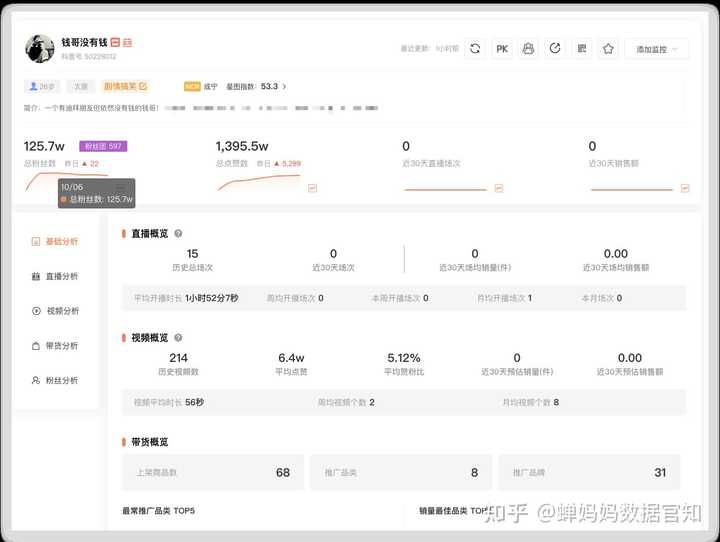Viewport: 720px width, 542px height.
Task: Open trend chart icon for 近30天销售额
Action: pos(685,188)
